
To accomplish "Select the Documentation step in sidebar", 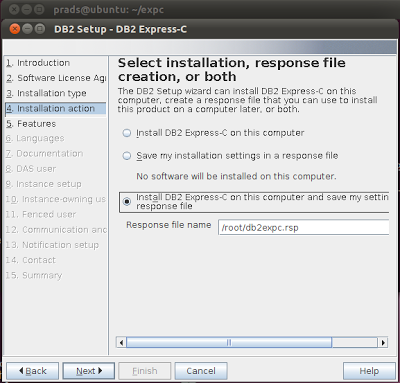I will click(44, 154).
